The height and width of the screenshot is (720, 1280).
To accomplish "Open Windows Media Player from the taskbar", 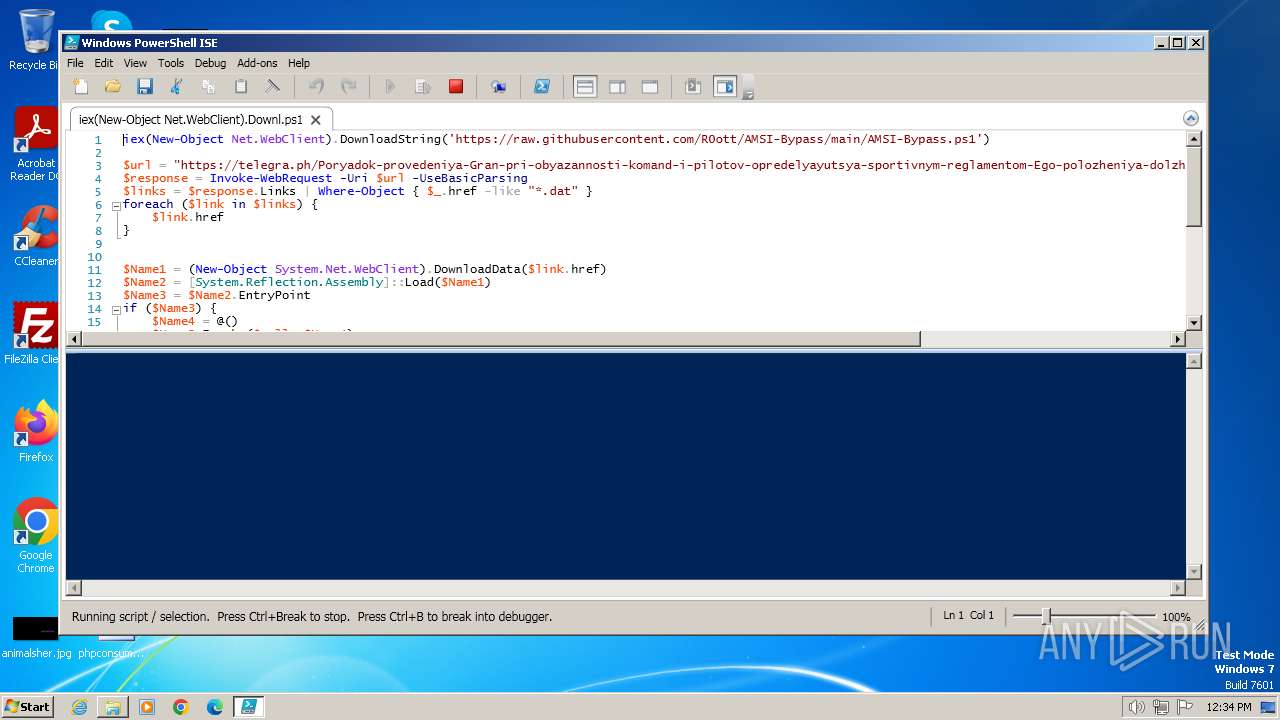I will (147, 707).
